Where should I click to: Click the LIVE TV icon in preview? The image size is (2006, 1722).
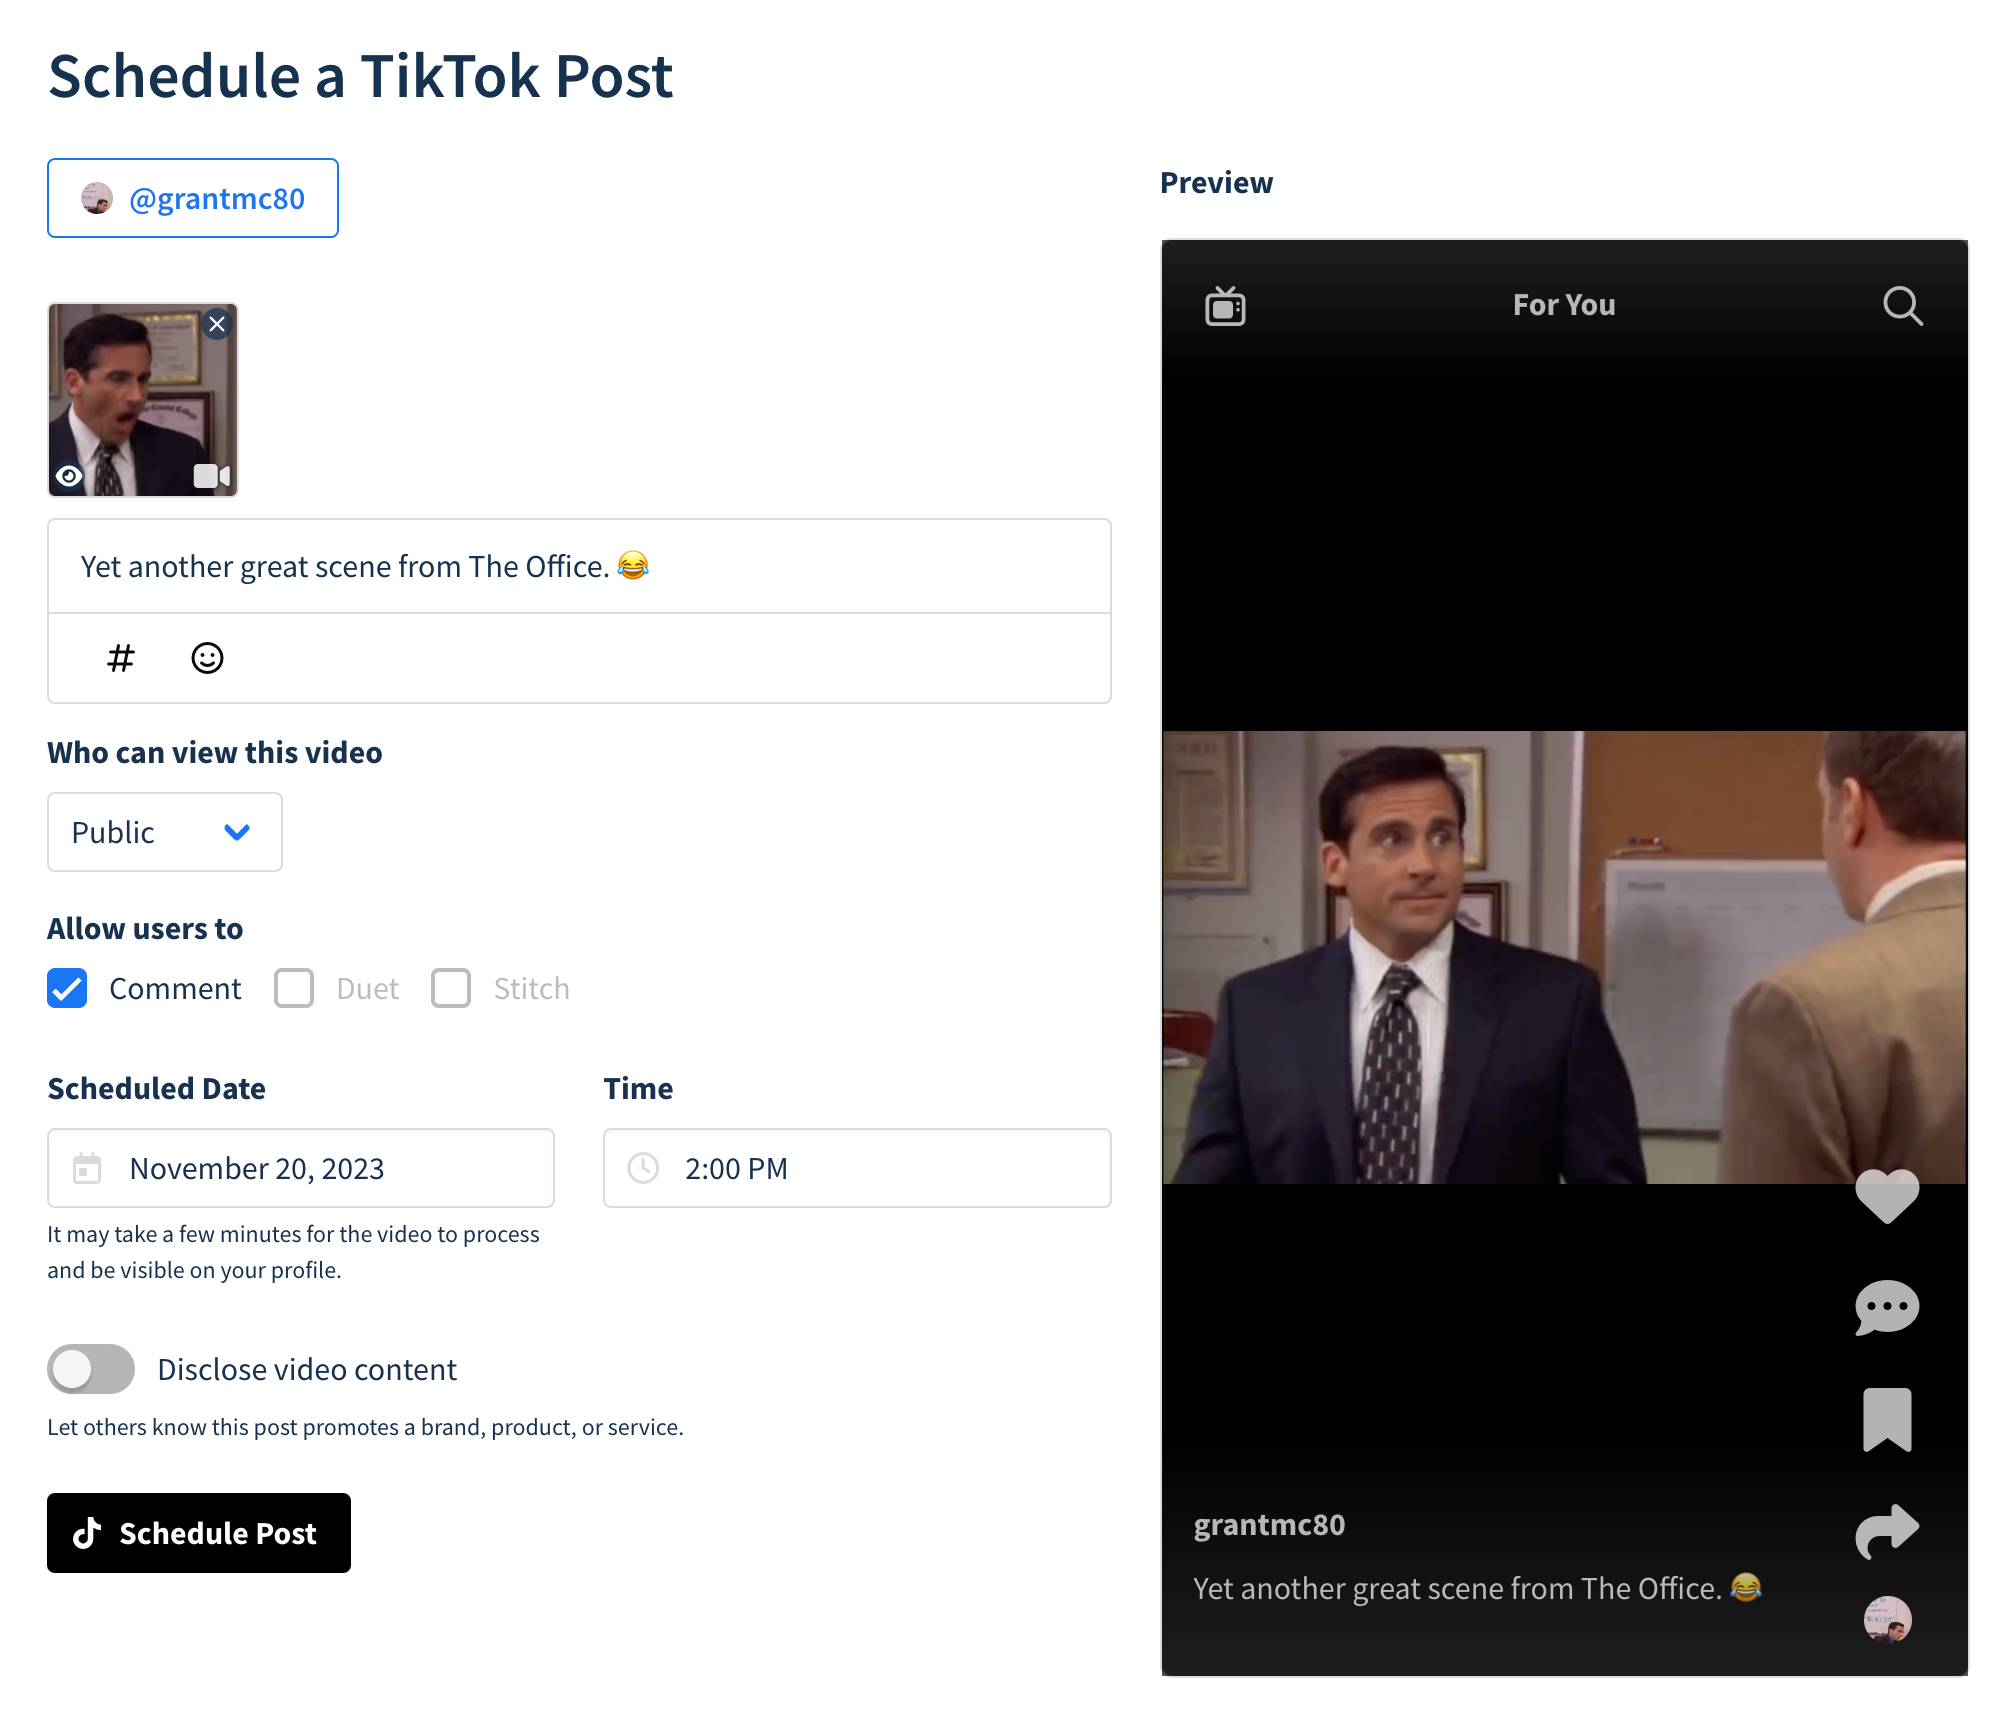point(1225,306)
